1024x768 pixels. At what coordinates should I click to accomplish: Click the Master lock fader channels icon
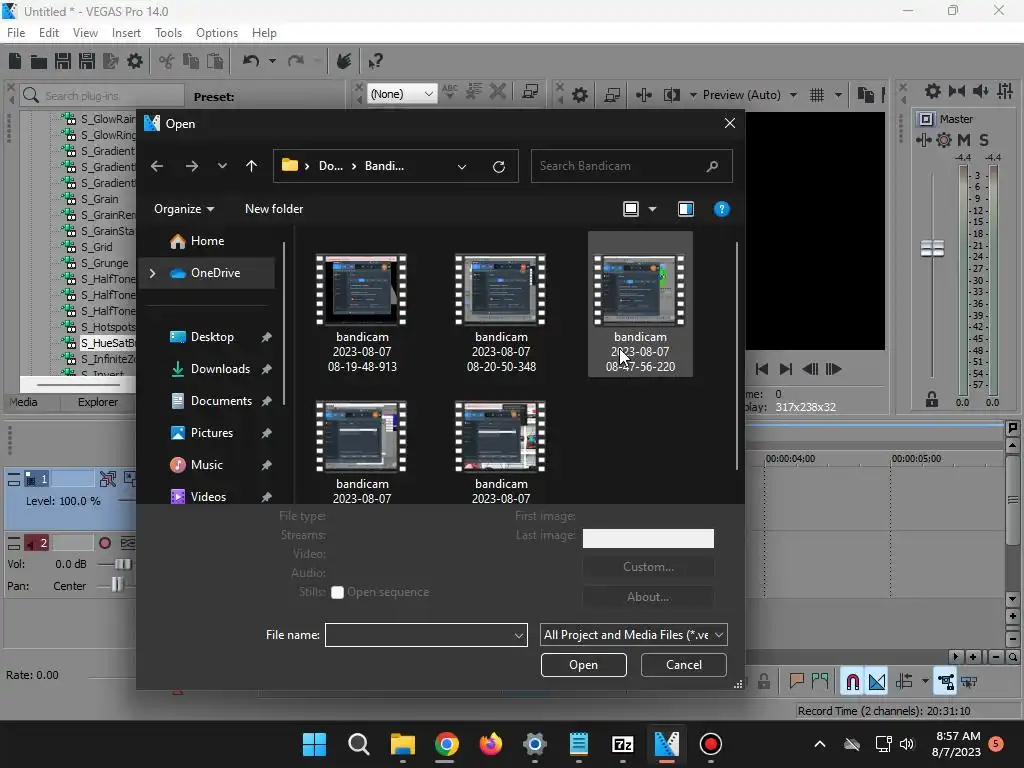[x=932, y=399]
